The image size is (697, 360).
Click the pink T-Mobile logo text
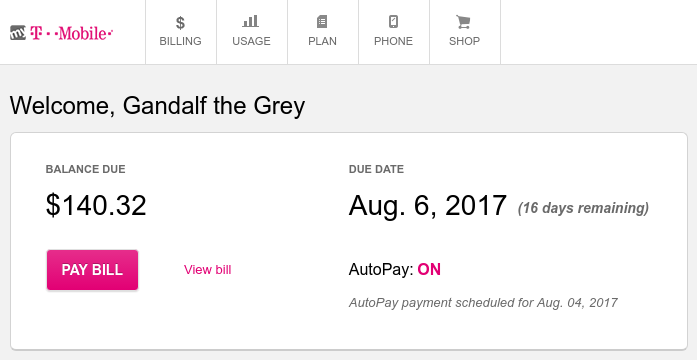tap(72, 33)
